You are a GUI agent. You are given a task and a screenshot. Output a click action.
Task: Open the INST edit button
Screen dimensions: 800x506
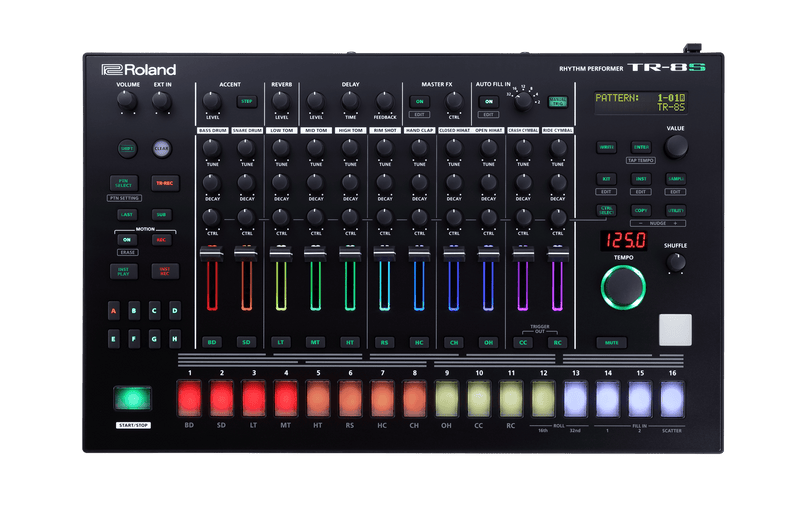pos(641,179)
